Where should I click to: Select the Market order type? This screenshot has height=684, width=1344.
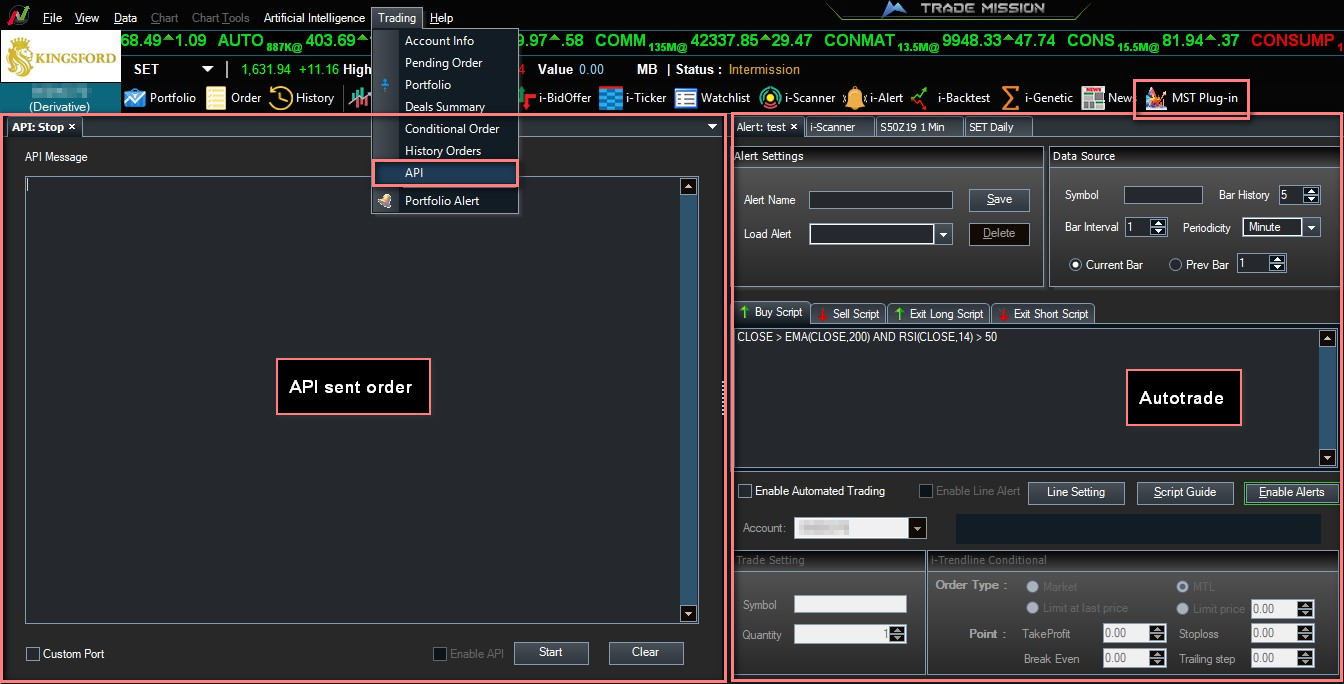click(1032, 587)
